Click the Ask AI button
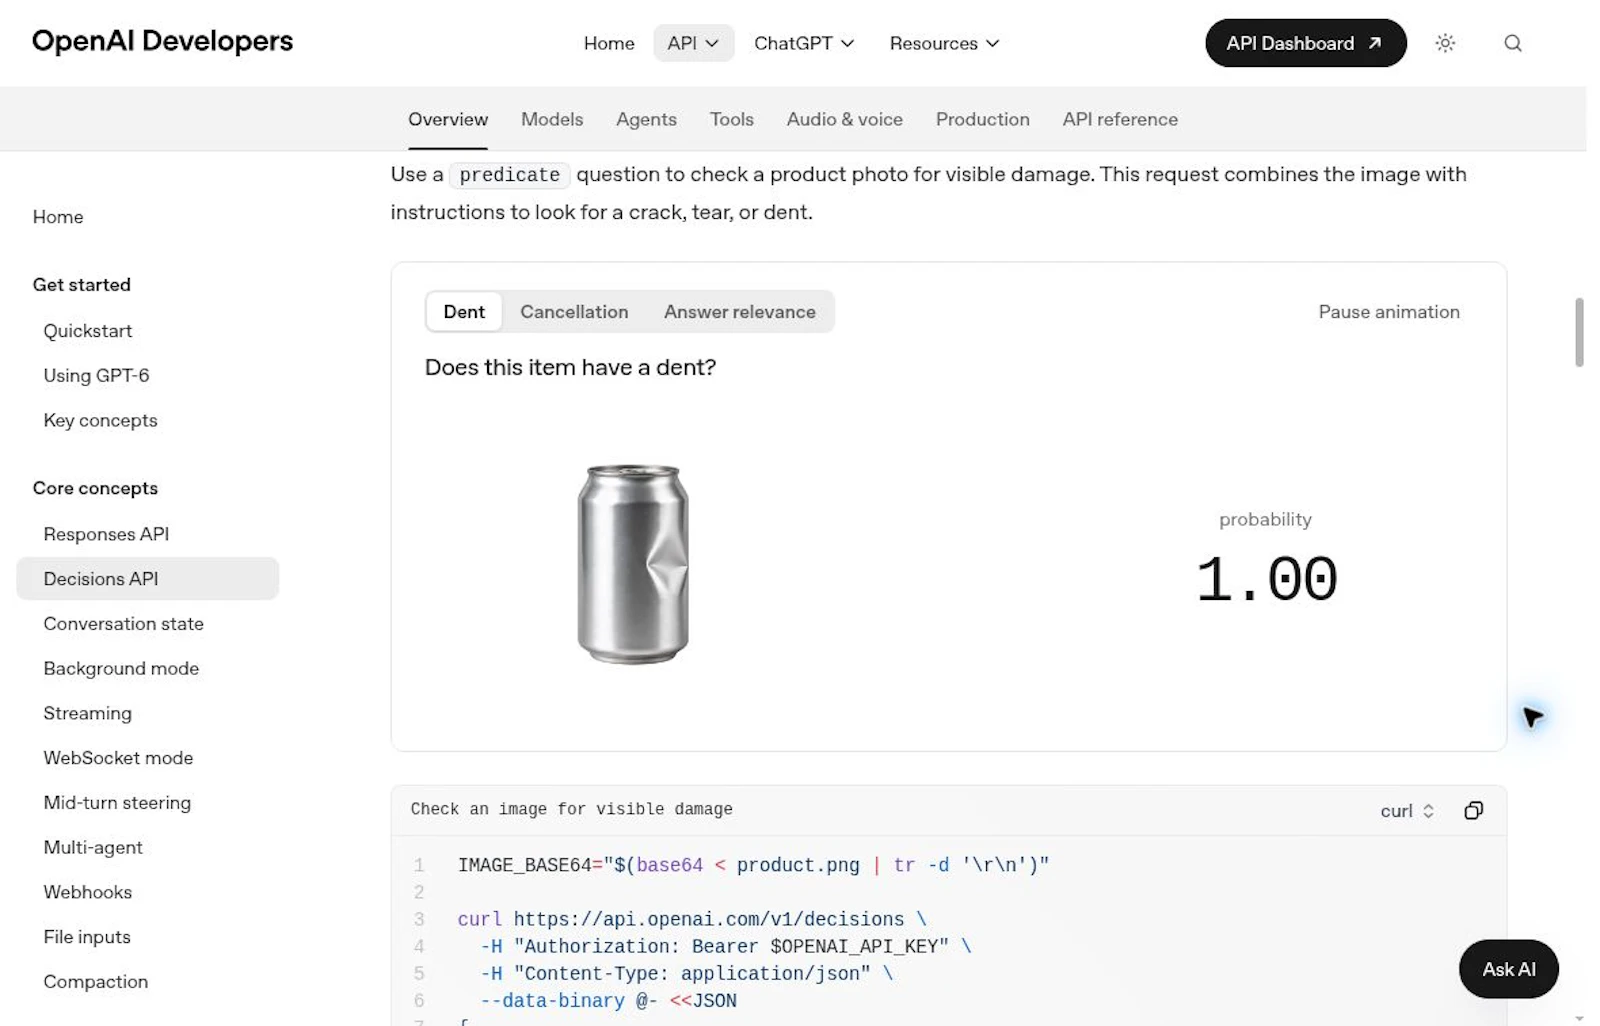Viewport: 1600px width, 1026px height. (1508, 968)
